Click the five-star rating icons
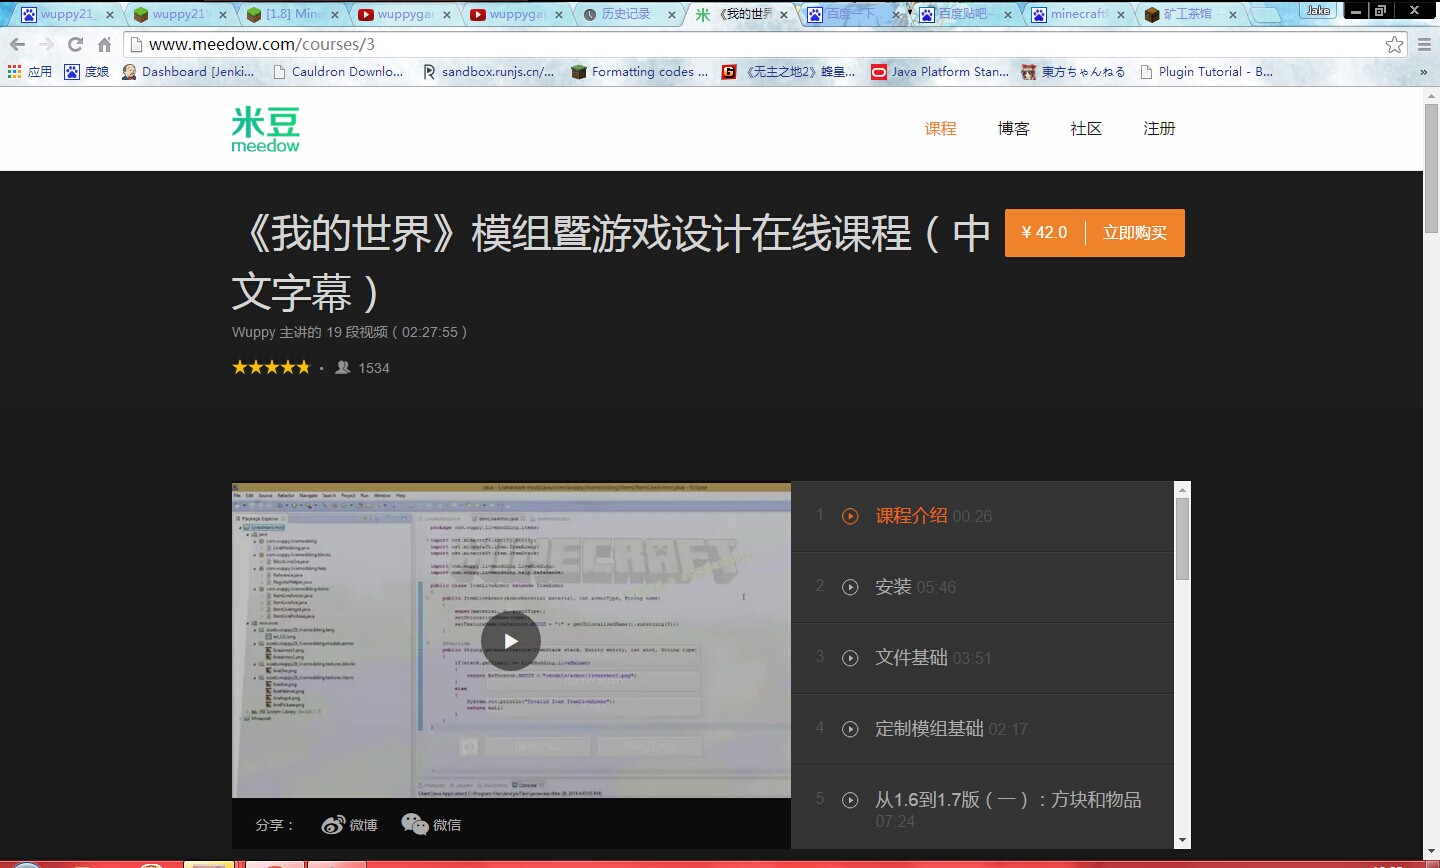 coord(271,368)
